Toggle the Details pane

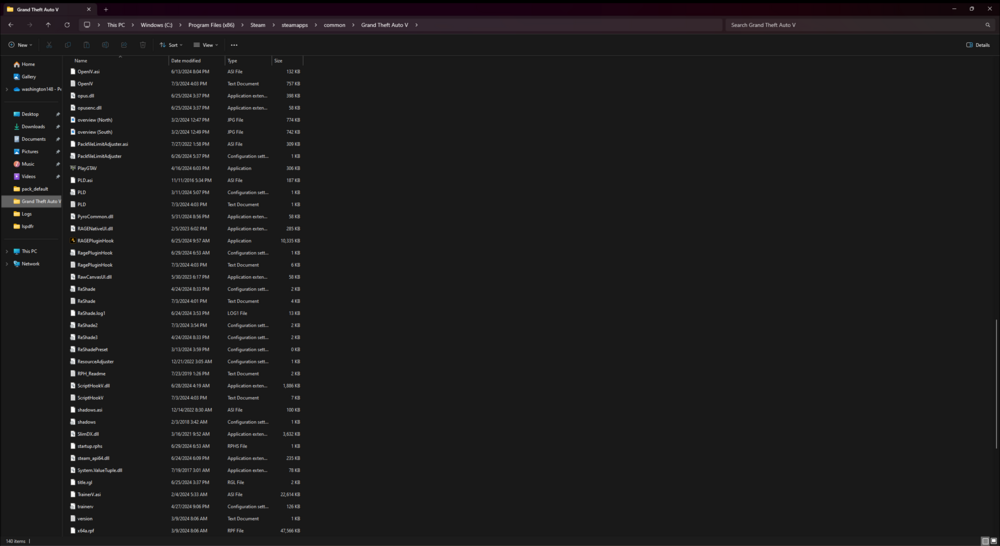[978, 45]
